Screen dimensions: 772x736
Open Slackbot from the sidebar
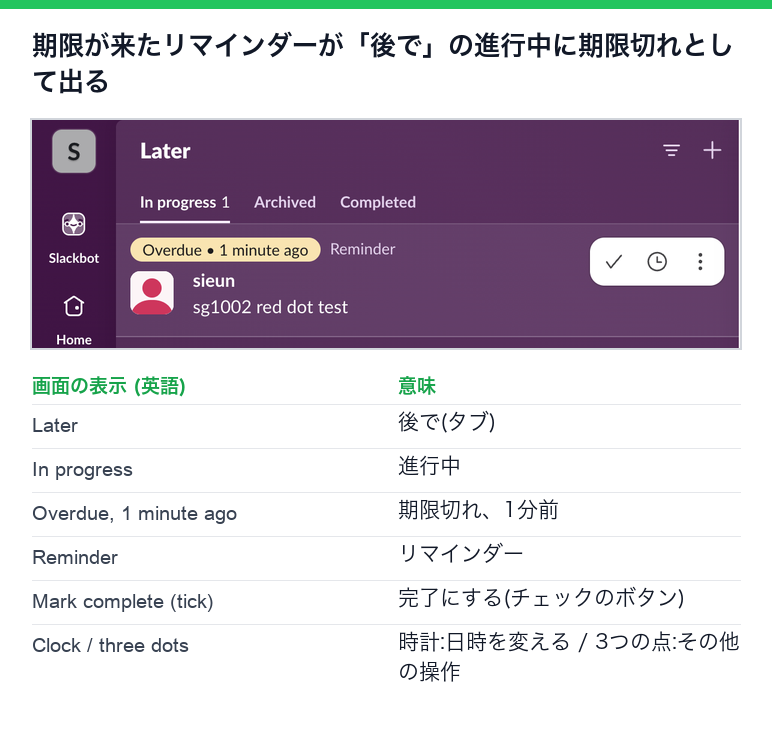pos(74,237)
